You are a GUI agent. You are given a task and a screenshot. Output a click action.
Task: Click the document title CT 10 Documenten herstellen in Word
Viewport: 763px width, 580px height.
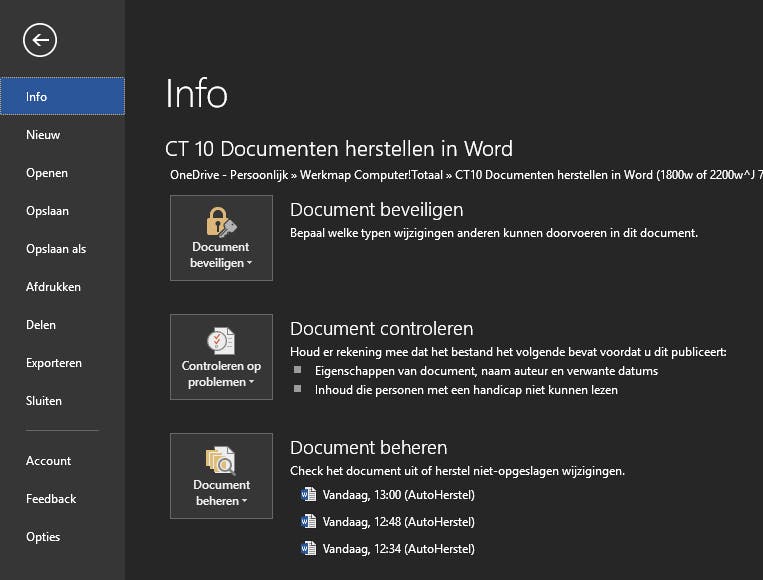coord(339,149)
